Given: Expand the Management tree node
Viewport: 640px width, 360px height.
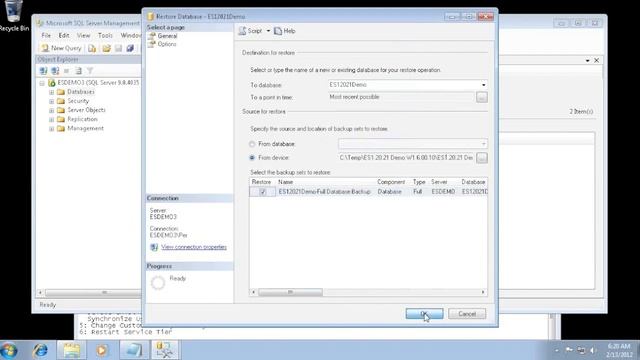Looking at the screenshot, I should pos(51,129).
